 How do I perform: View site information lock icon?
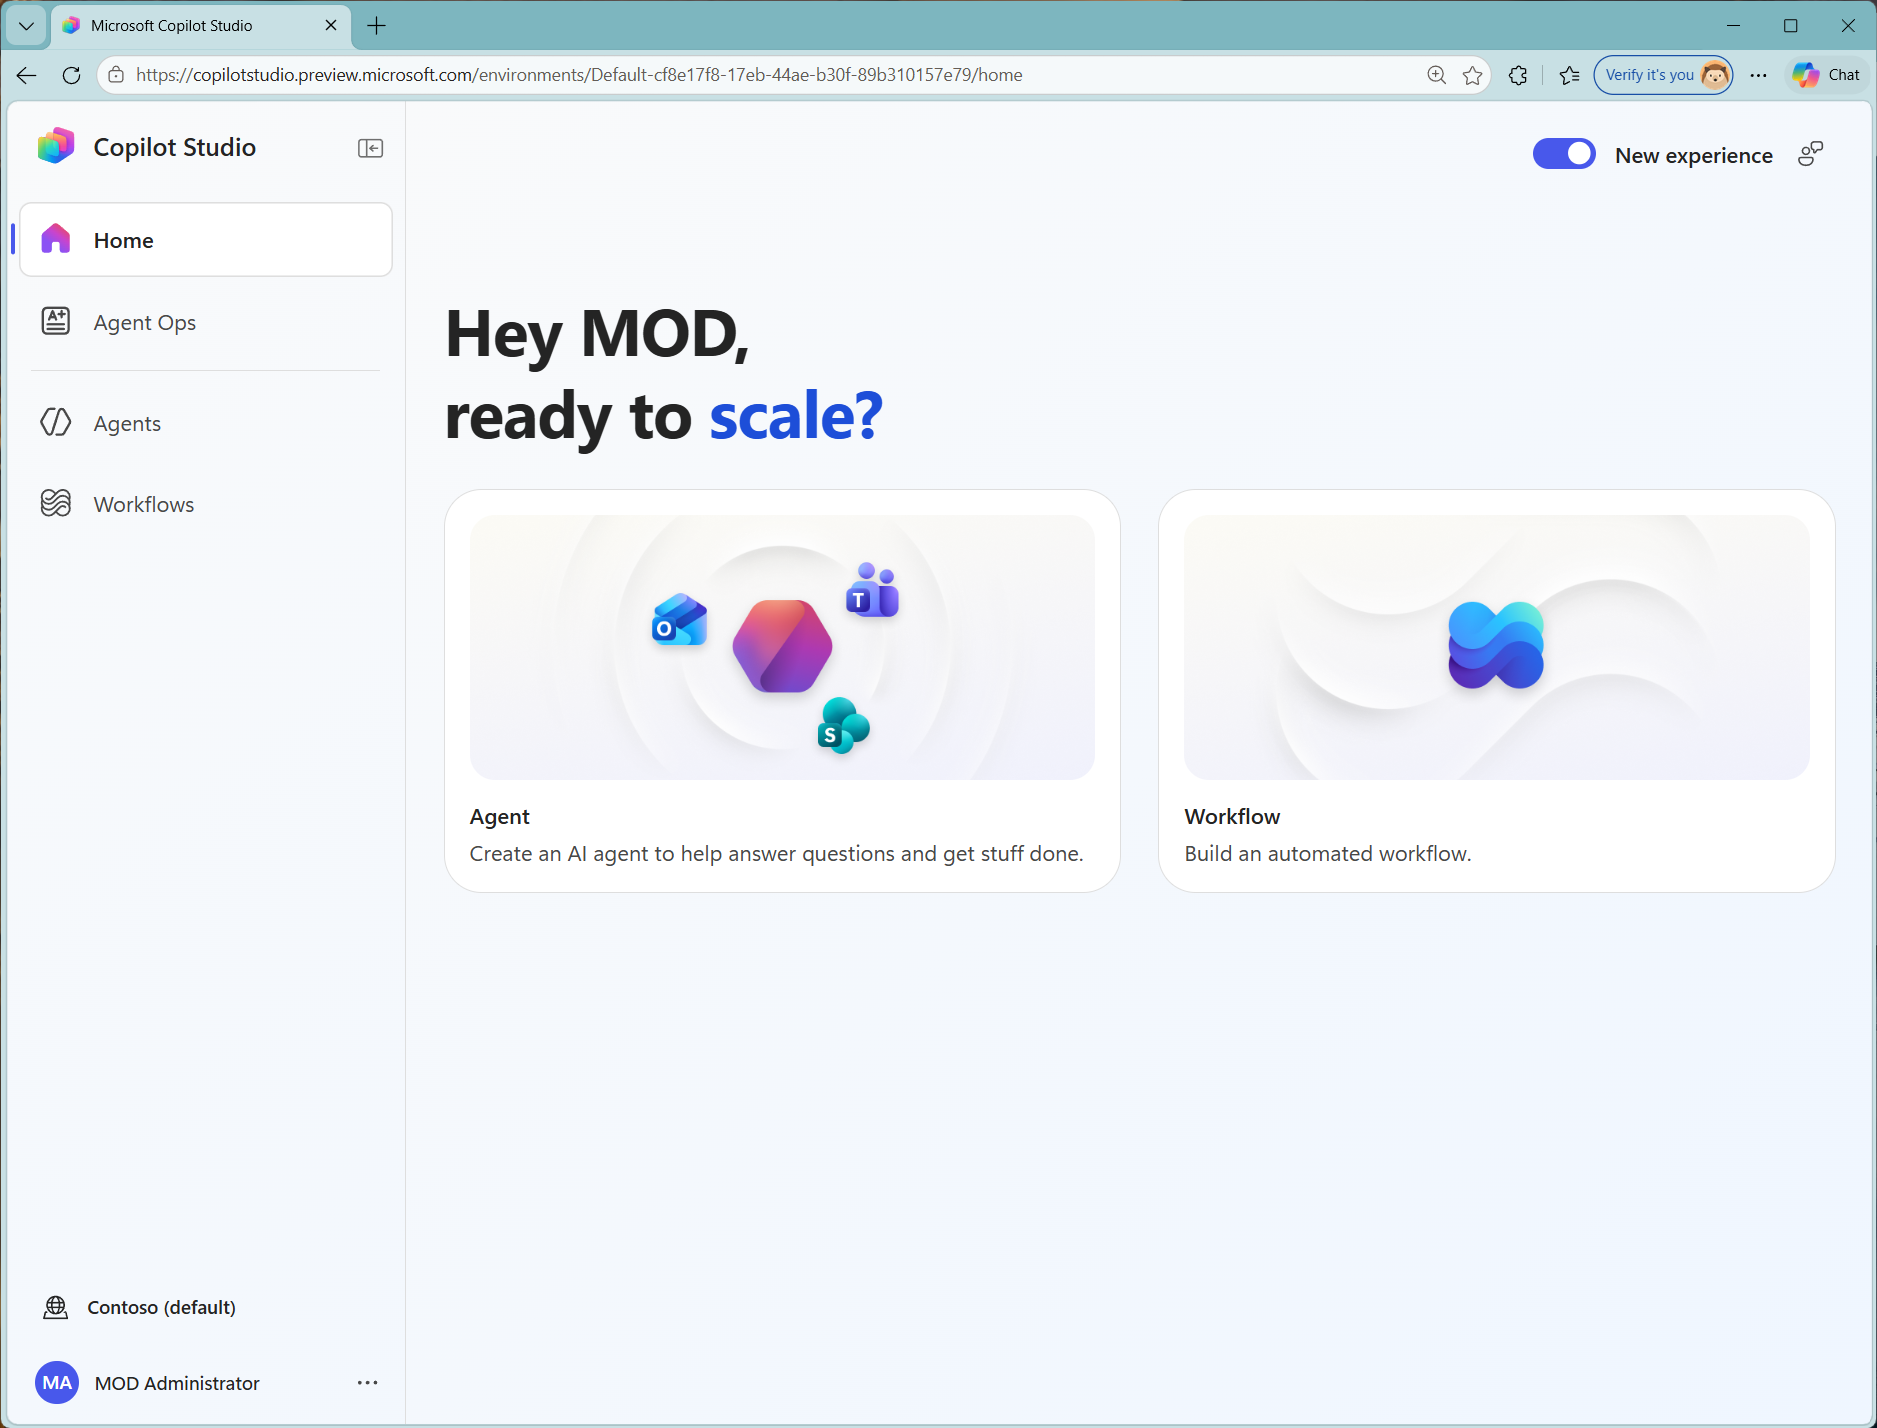coord(116,75)
